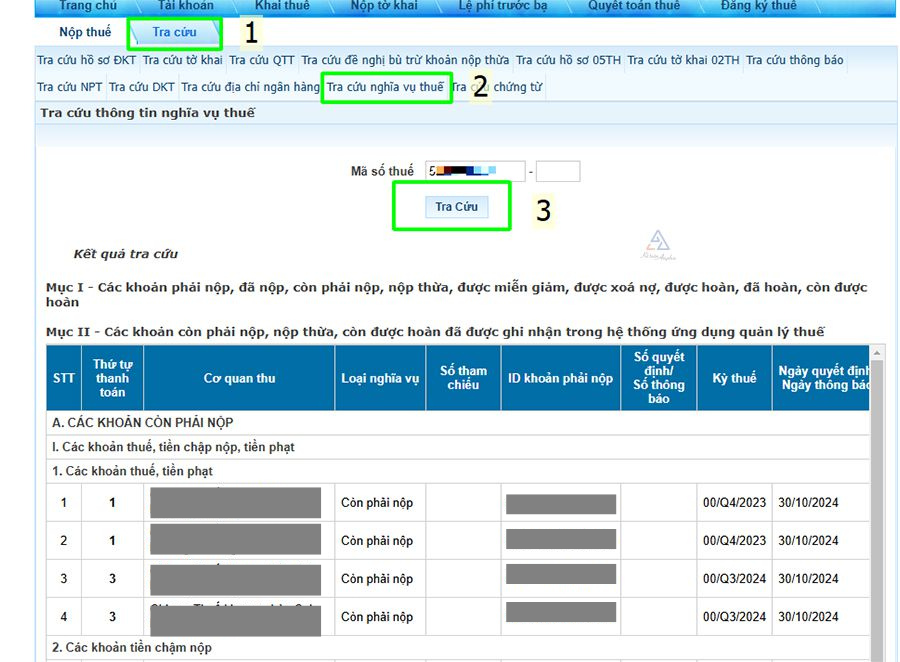Click the Loại nghĩa vụ column header
This screenshot has height=662, width=900.
point(380,378)
